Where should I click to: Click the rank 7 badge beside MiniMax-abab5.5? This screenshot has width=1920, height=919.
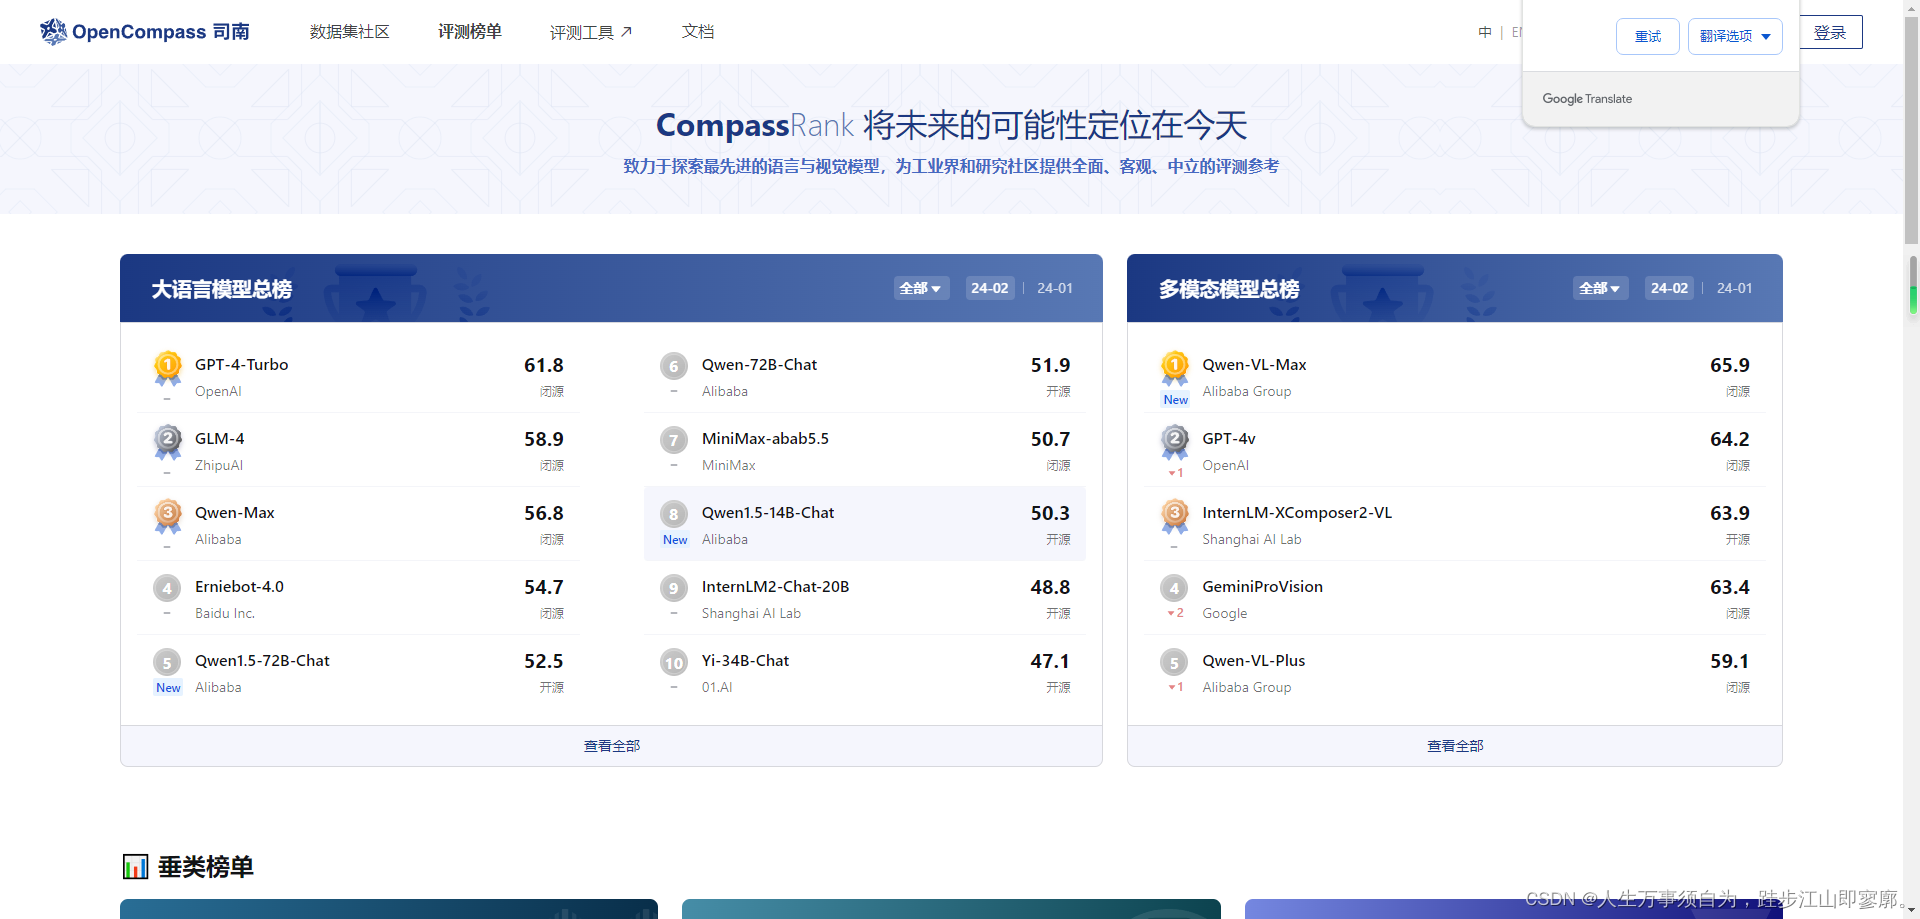pos(674,440)
